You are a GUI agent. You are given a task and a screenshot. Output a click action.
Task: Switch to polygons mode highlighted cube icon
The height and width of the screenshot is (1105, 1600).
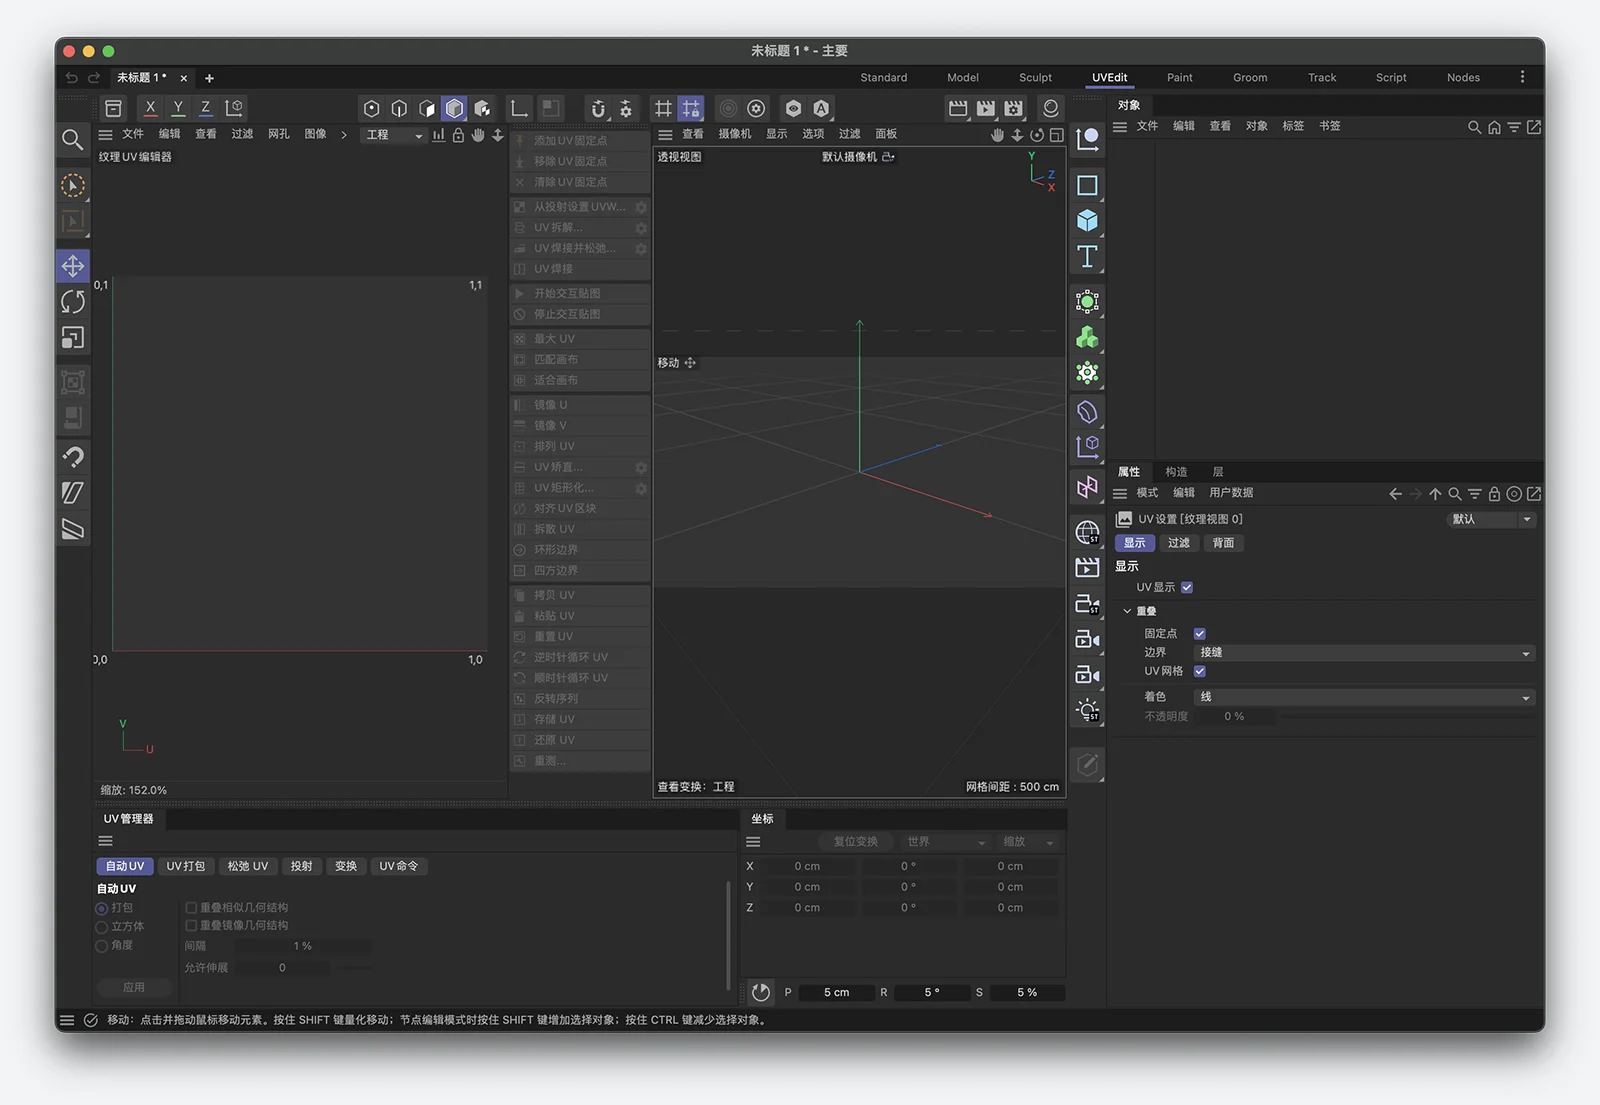click(455, 108)
